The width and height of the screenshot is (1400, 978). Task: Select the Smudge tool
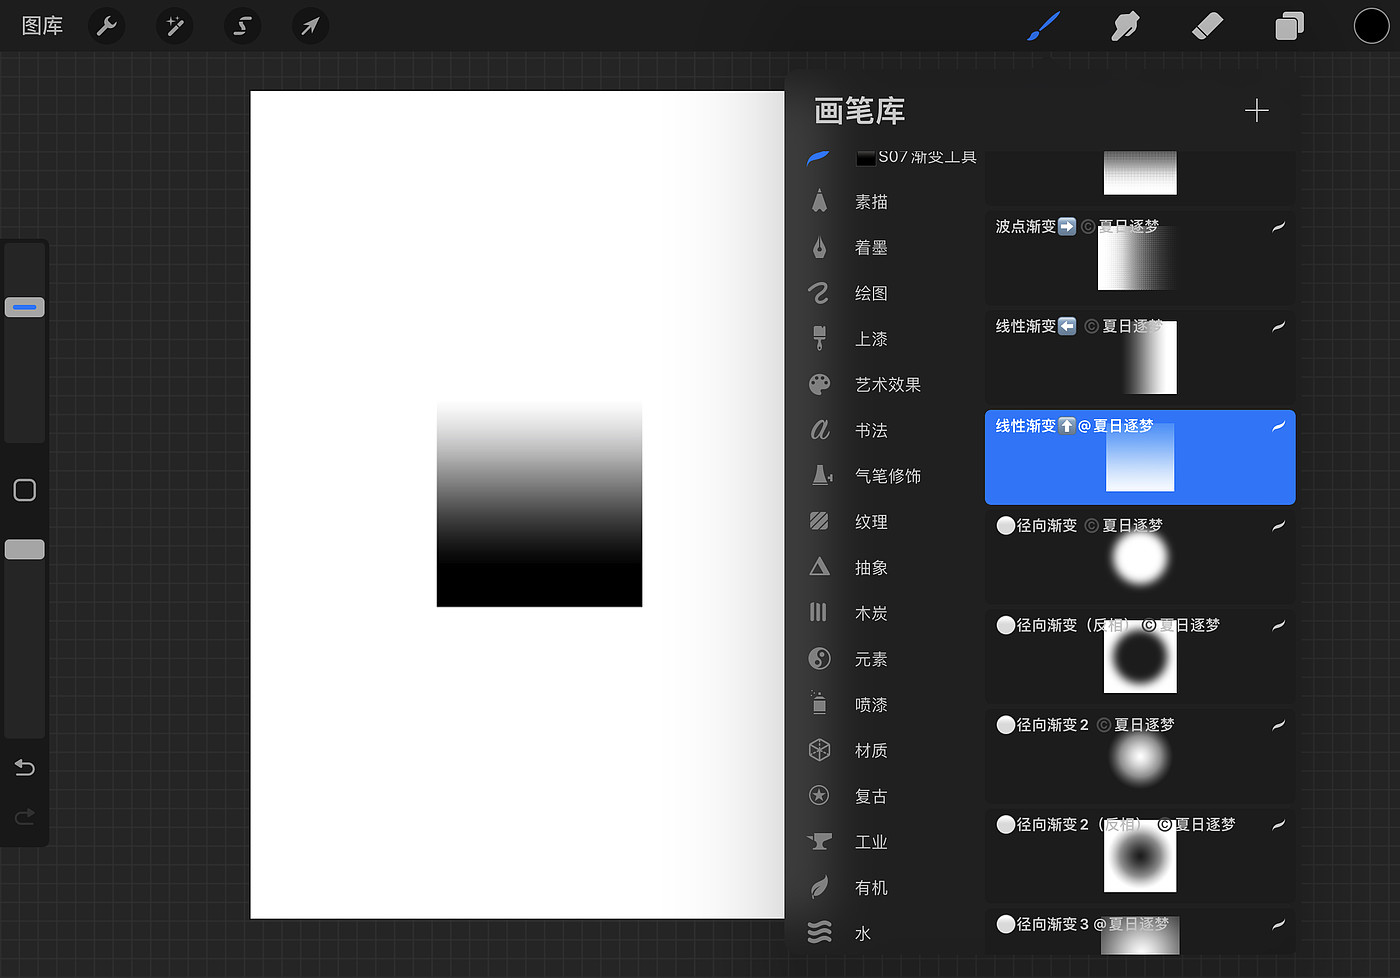(x=1125, y=26)
